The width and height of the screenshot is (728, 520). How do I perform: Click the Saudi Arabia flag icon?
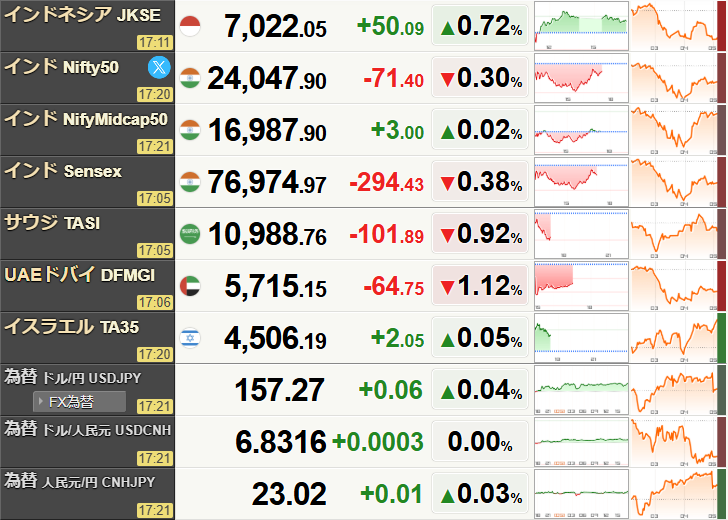190,234
